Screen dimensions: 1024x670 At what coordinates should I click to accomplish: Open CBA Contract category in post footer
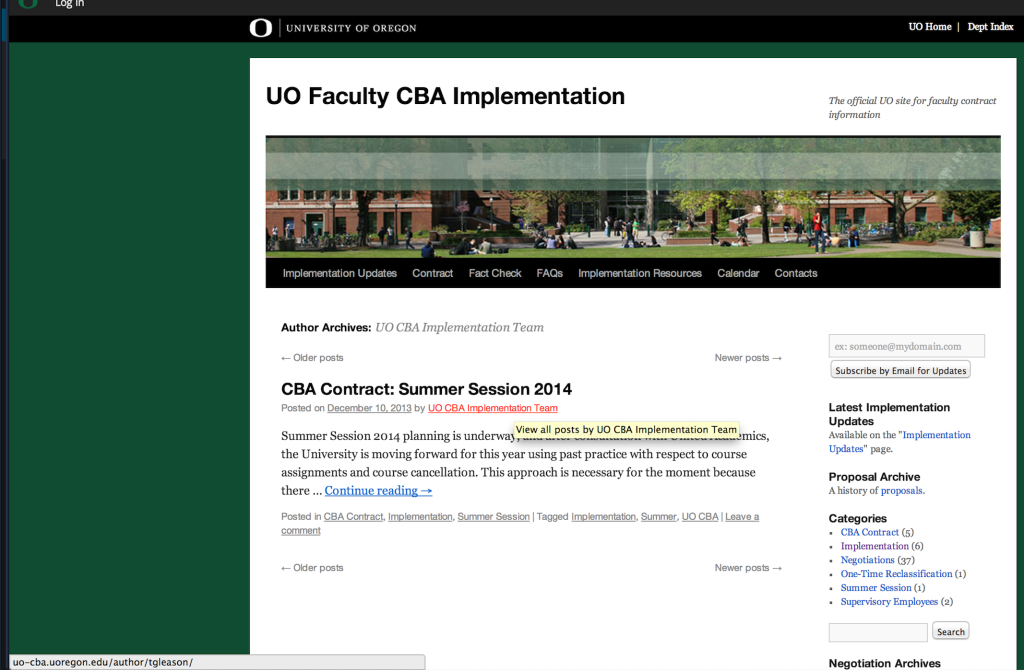tap(353, 517)
